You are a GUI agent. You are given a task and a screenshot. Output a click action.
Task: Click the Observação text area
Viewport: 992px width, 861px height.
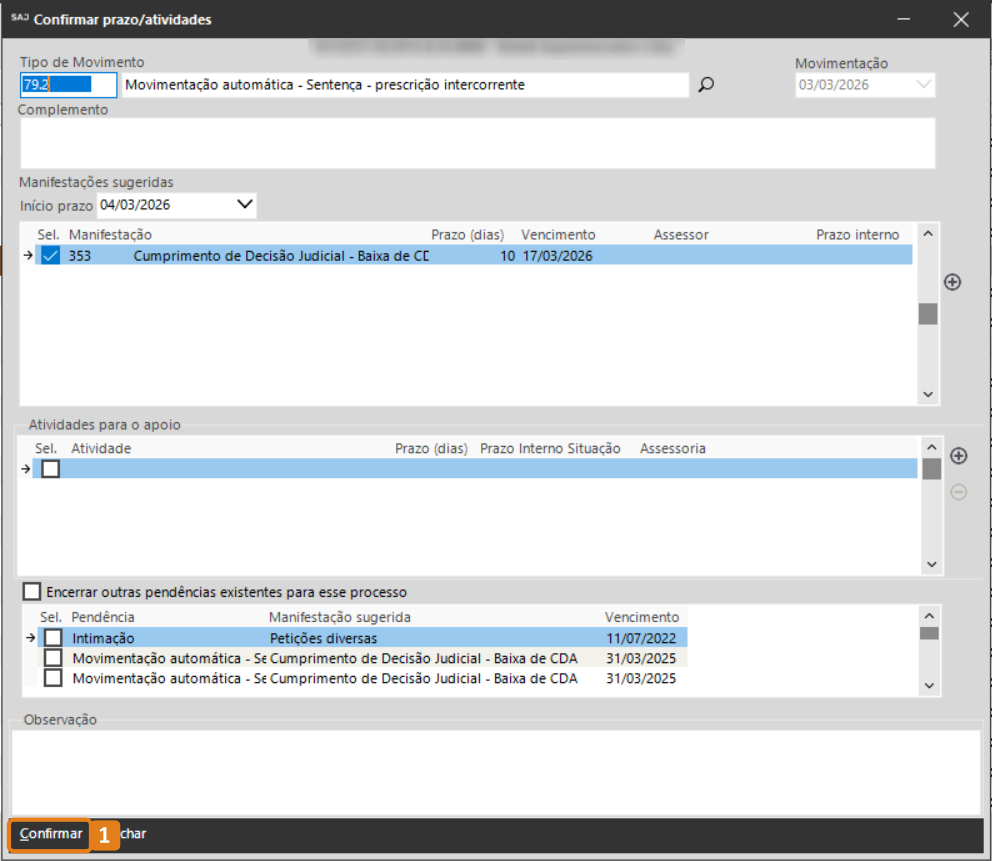(x=495, y=770)
